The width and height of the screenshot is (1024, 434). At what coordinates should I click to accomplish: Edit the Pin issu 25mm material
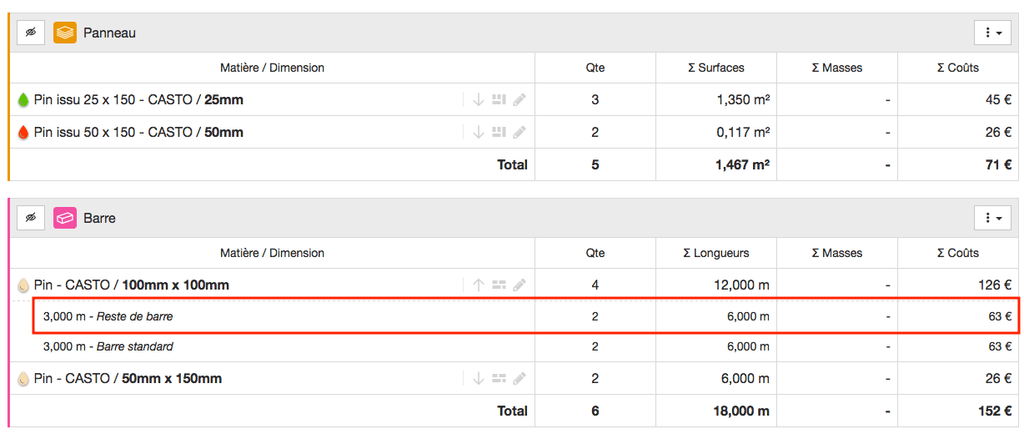pyautogui.click(x=519, y=100)
